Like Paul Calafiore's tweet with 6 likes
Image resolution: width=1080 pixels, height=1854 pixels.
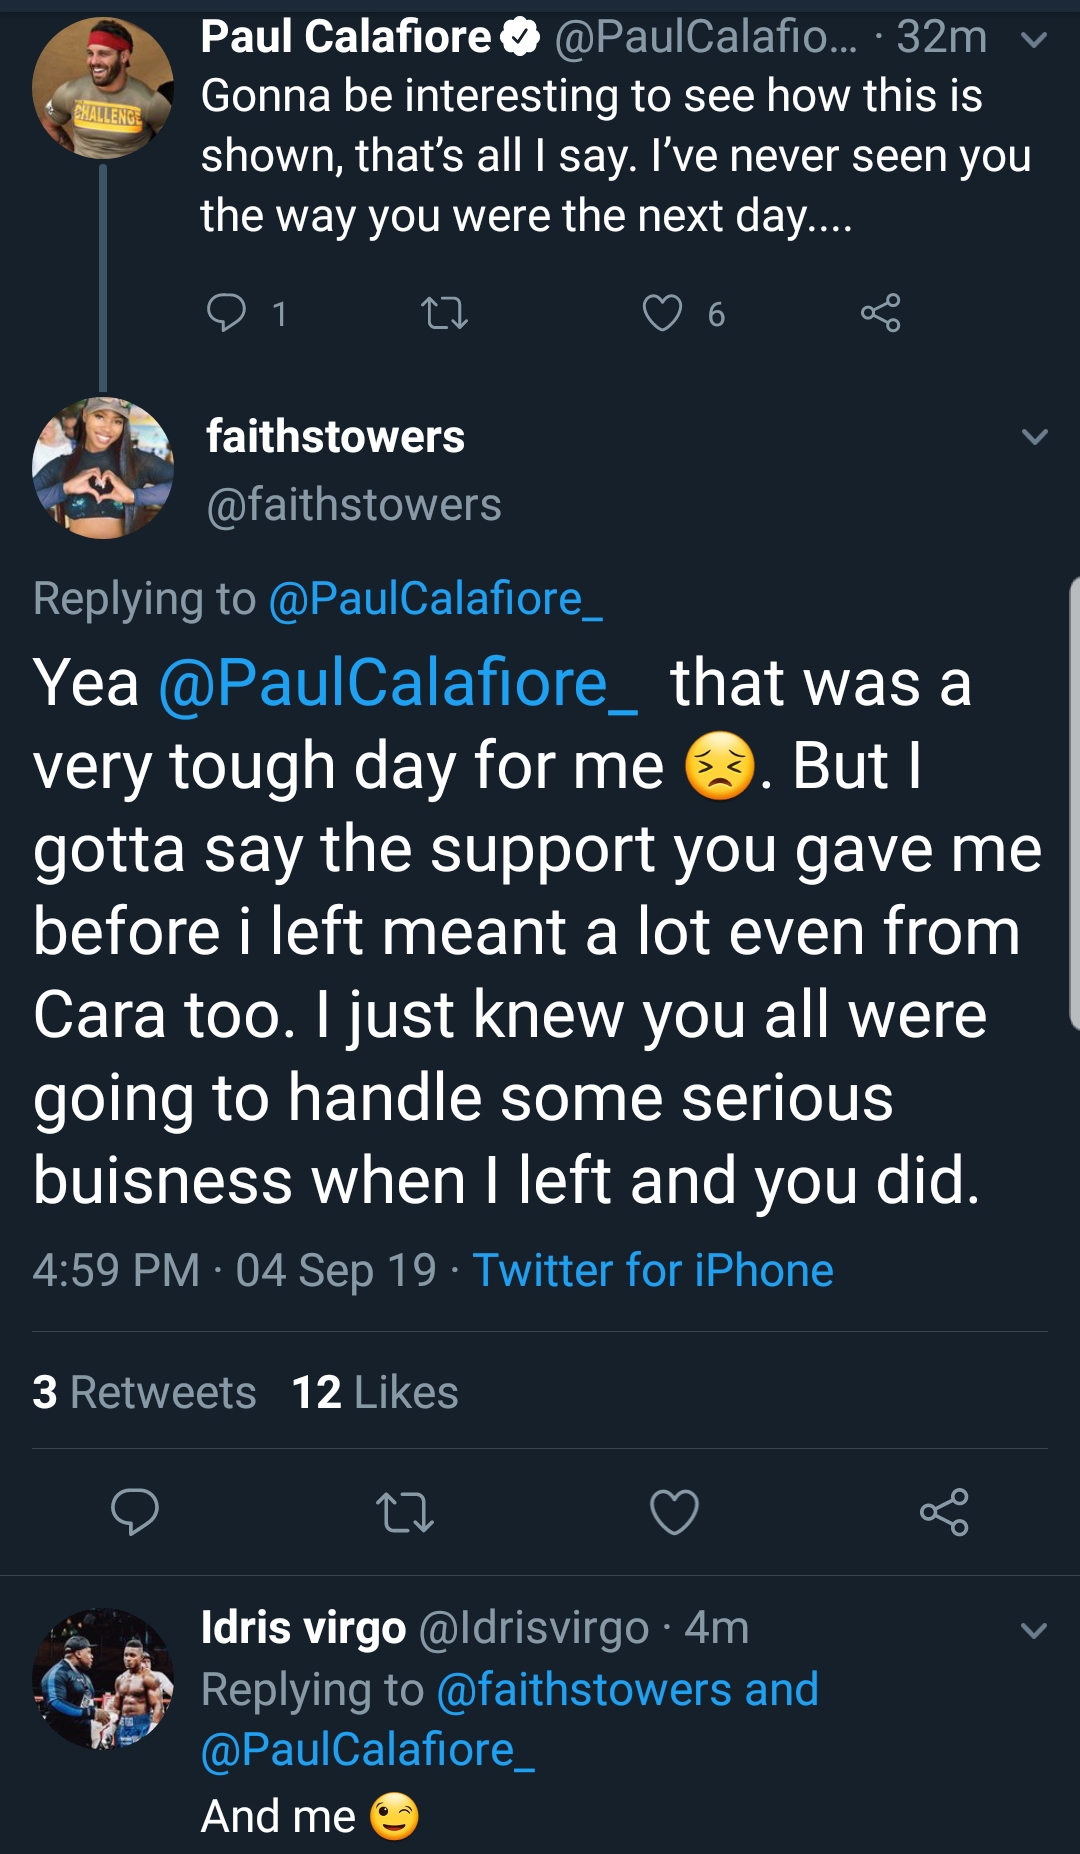pos(662,313)
